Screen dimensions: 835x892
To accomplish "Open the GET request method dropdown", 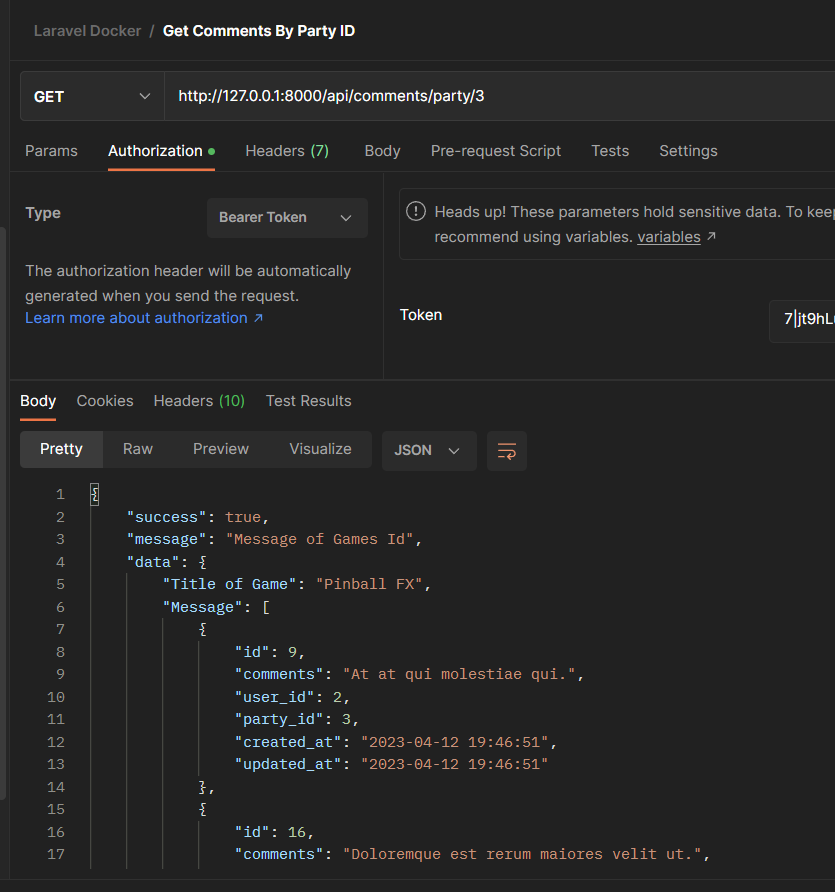I will click(x=91, y=96).
